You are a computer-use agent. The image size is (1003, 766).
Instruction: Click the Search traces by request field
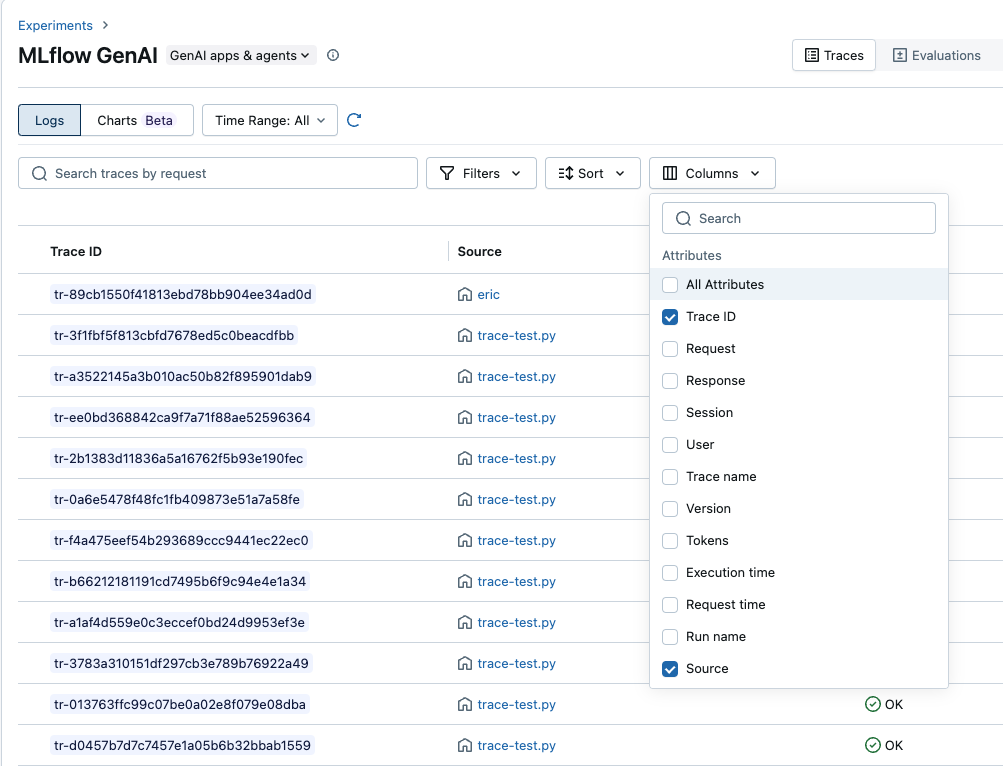pyautogui.click(x=217, y=172)
